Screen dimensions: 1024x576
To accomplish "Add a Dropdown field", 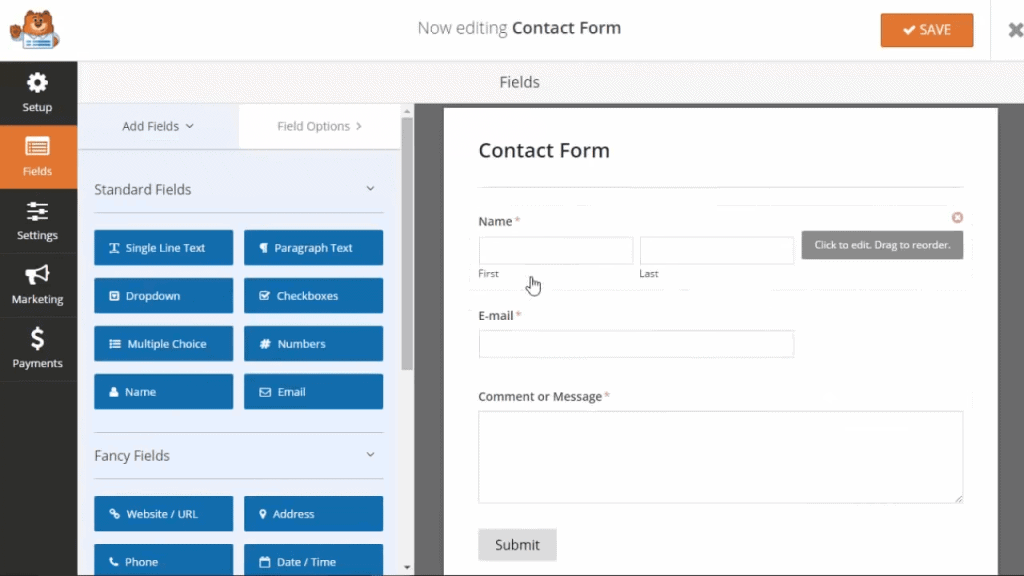I will (163, 296).
